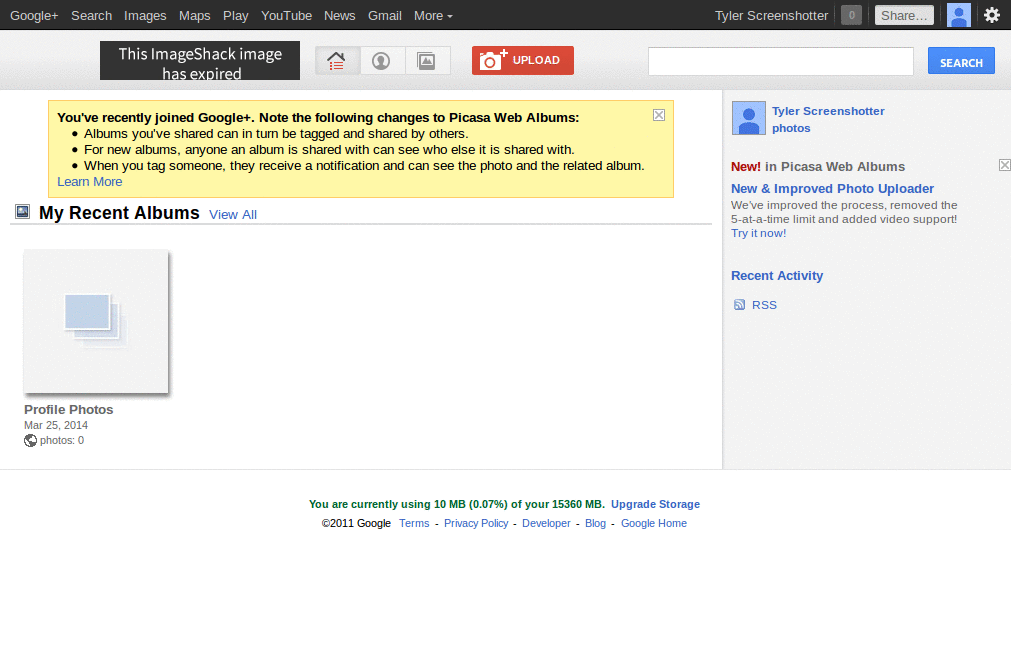Open the Profile Photos album thumbnail
This screenshot has height=645, width=1024.
(x=96, y=322)
